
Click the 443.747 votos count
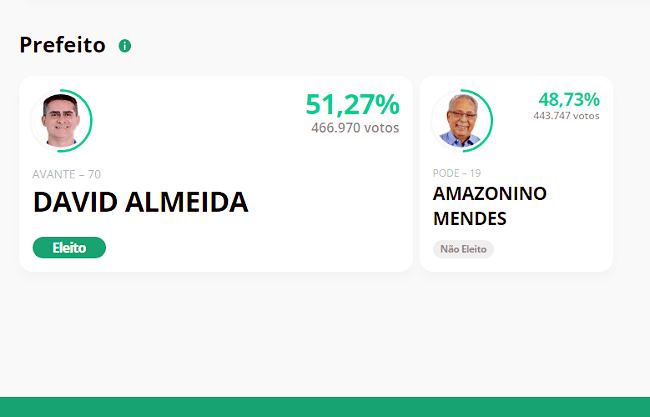pos(566,116)
